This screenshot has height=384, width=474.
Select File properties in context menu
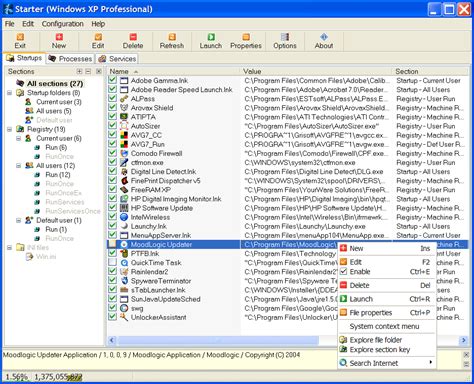(x=387, y=313)
